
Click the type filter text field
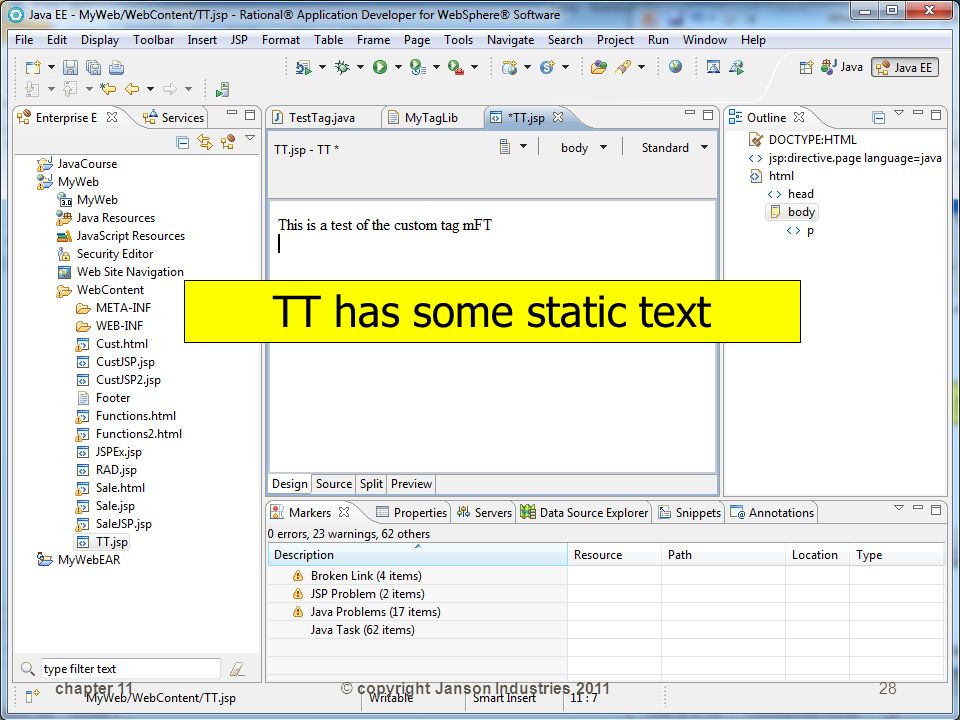tap(130, 669)
